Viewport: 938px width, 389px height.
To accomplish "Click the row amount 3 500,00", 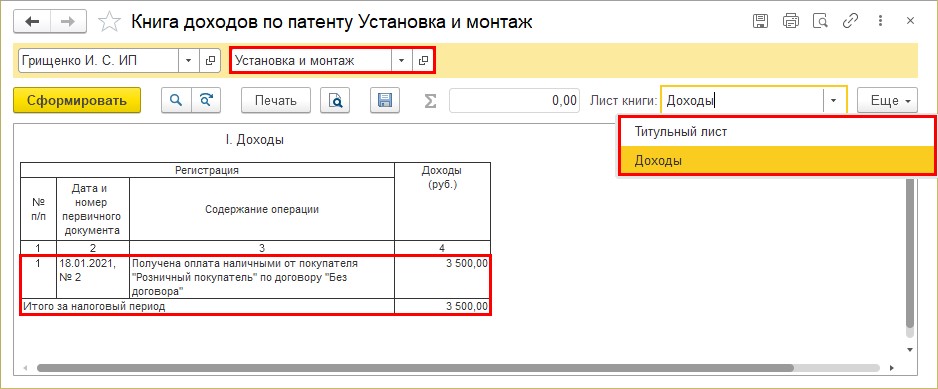I will pyautogui.click(x=442, y=277).
